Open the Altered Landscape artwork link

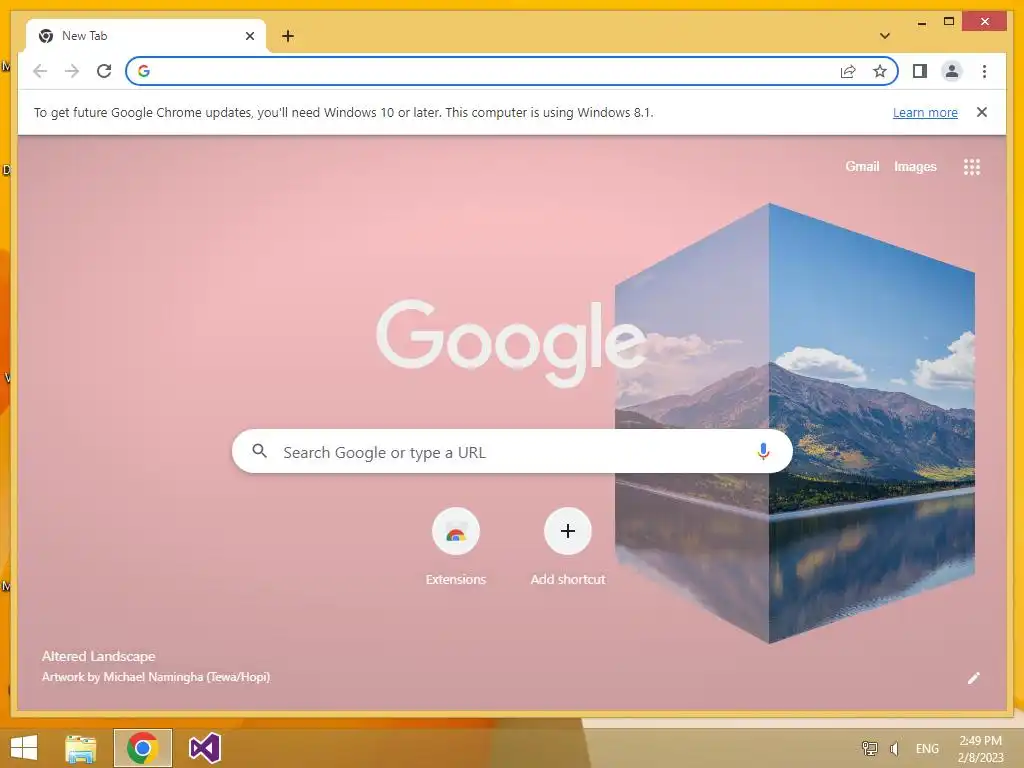99,656
